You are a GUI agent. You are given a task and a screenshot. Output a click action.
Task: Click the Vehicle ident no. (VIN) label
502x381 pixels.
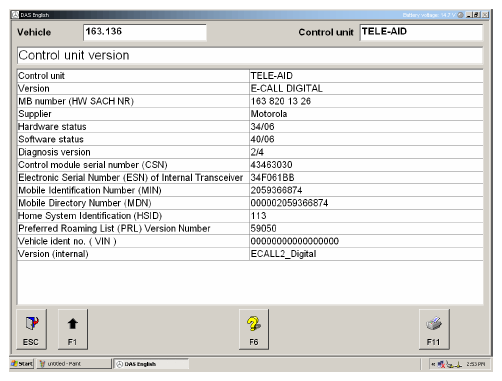pos(67,241)
